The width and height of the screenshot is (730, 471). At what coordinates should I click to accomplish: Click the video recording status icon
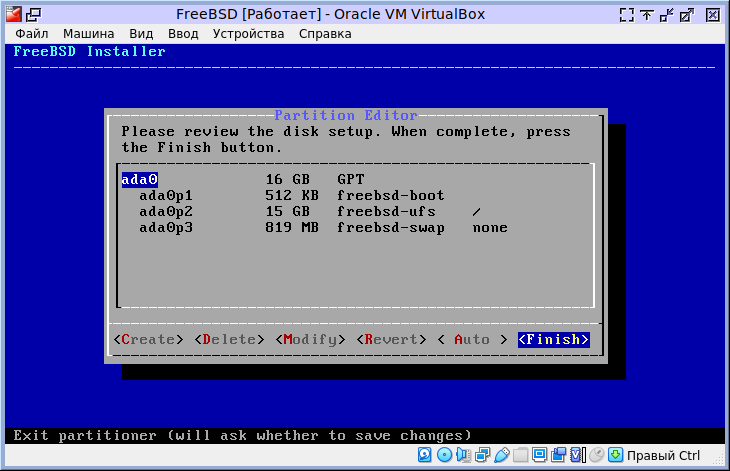pyautogui.click(x=558, y=455)
